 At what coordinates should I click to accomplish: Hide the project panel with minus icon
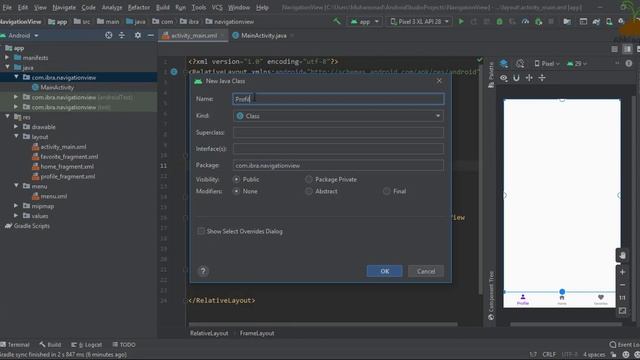point(151,36)
